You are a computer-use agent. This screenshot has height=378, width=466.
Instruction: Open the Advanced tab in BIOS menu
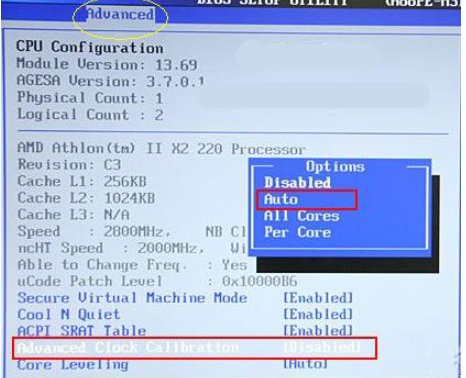(x=120, y=15)
